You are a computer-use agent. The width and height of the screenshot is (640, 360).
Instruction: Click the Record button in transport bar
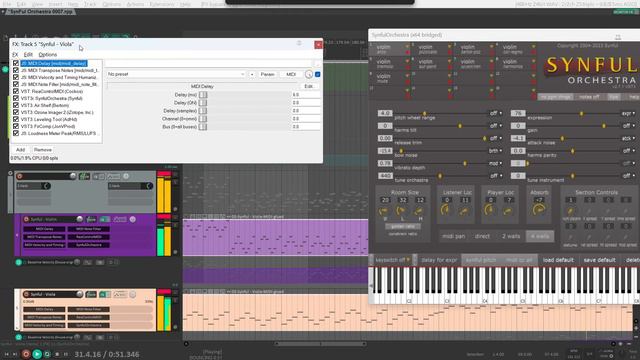coord(26,354)
